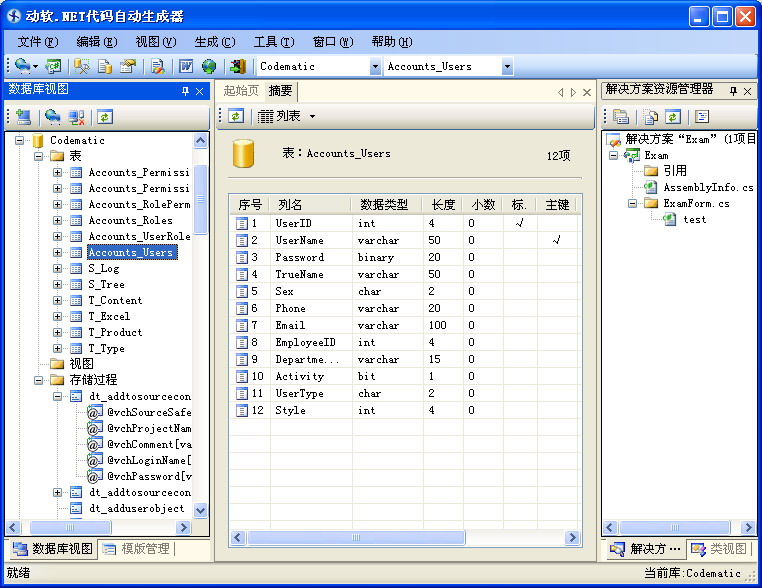This screenshot has width=762, height=588.
Task: Click the C# project icon in main toolbar
Action: click(x=53, y=66)
